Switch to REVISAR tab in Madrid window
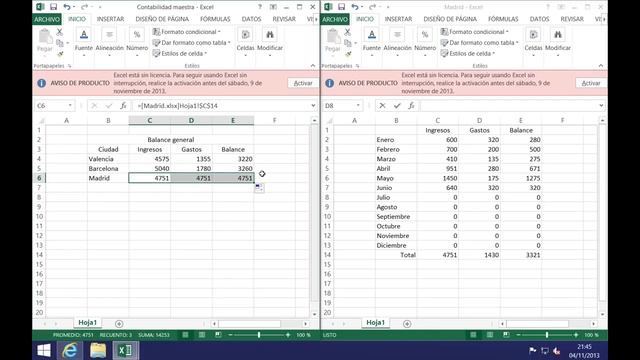The height and width of the screenshot is (360, 640). [x=571, y=19]
